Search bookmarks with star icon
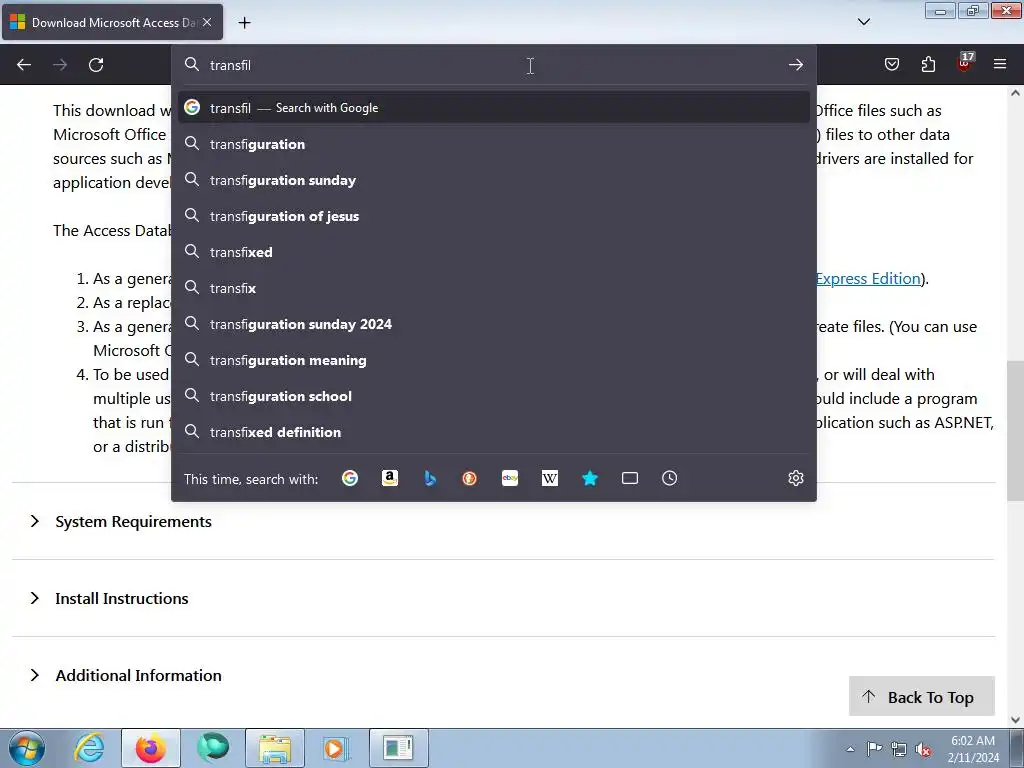This screenshot has width=1024, height=768. [x=590, y=478]
